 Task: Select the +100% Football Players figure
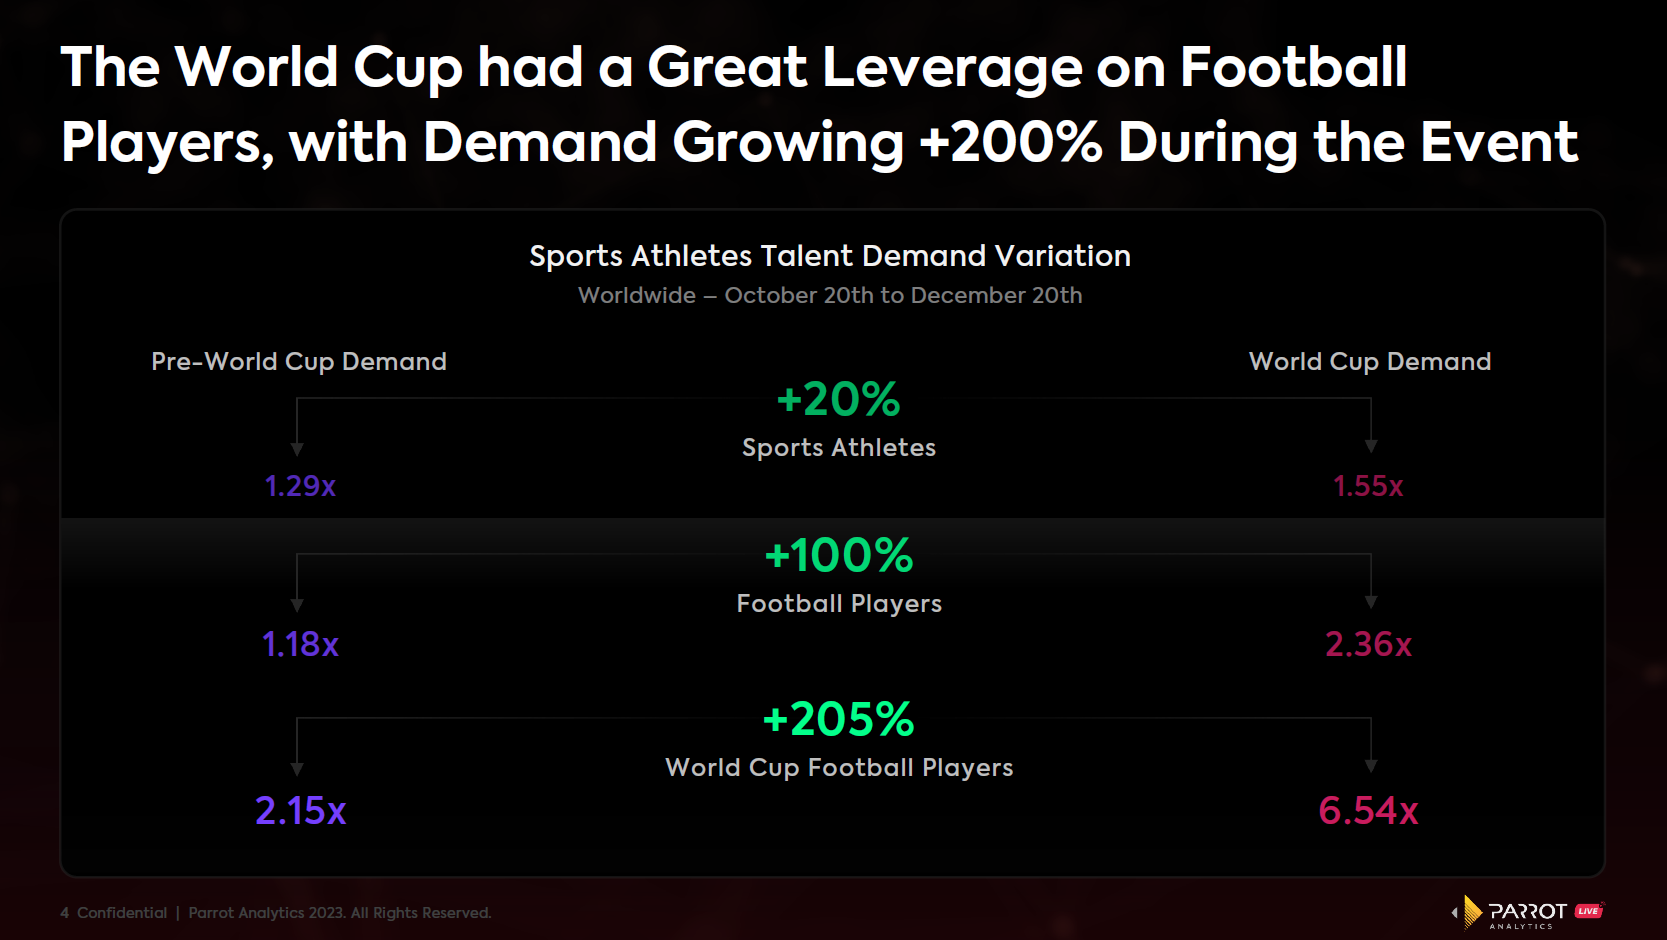[x=838, y=556]
